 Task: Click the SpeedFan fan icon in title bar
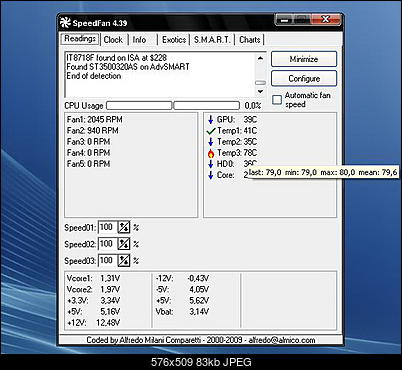(x=65, y=23)
